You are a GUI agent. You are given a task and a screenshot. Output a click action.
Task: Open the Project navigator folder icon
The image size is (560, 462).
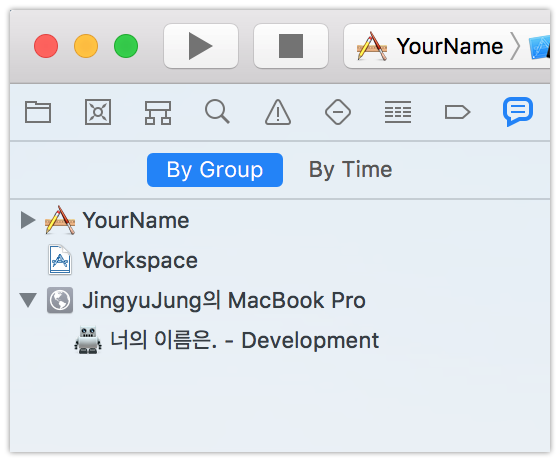(x=38, y=112)
